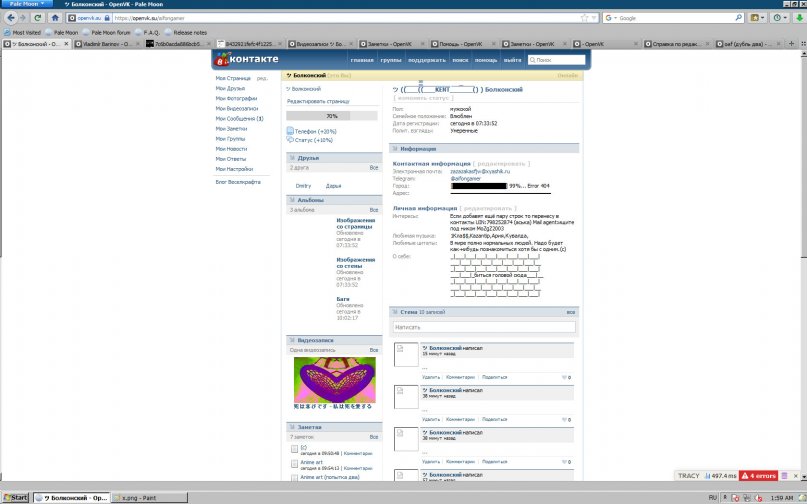807x504 pixels.
Task: Click the Телефон (+20%) suggestion
Action: point(311,131)
